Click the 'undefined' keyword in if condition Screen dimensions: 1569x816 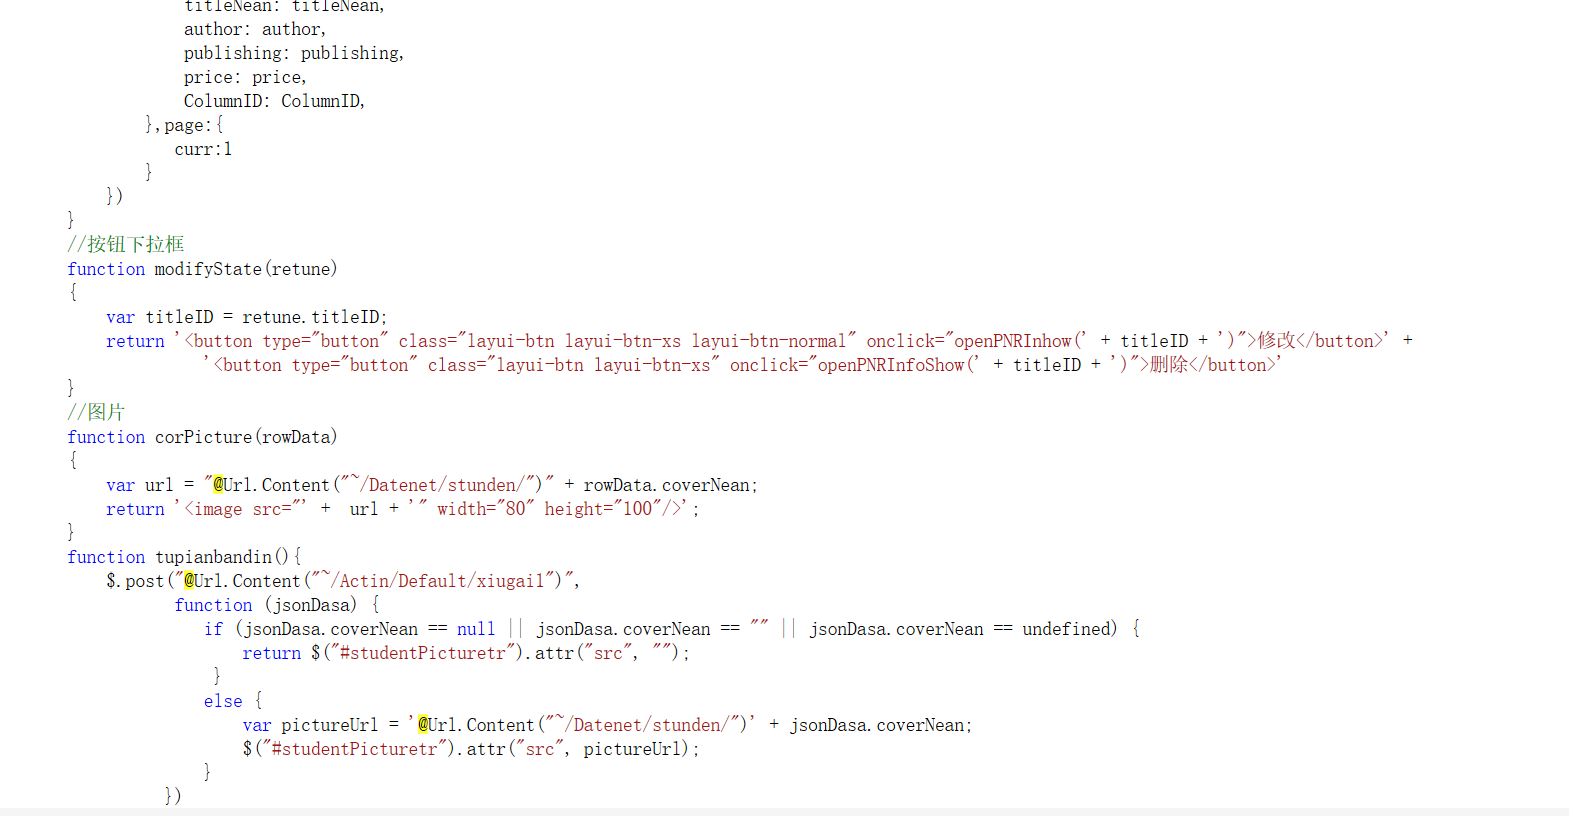coord(1065,629)
